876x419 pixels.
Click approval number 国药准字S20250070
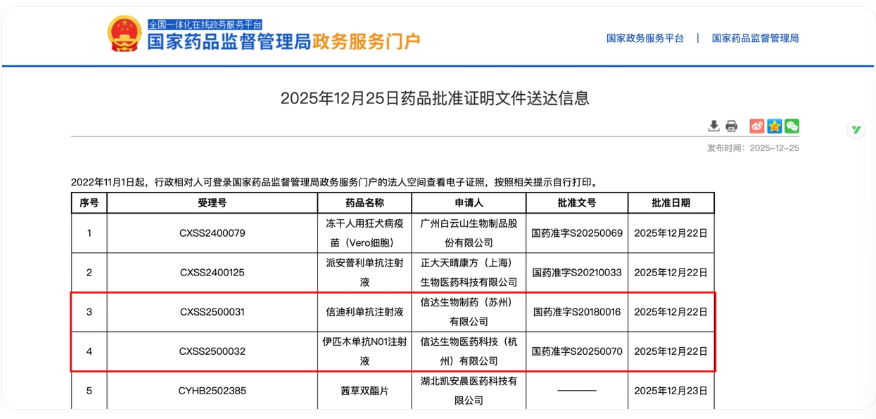[x=576, y=351]
